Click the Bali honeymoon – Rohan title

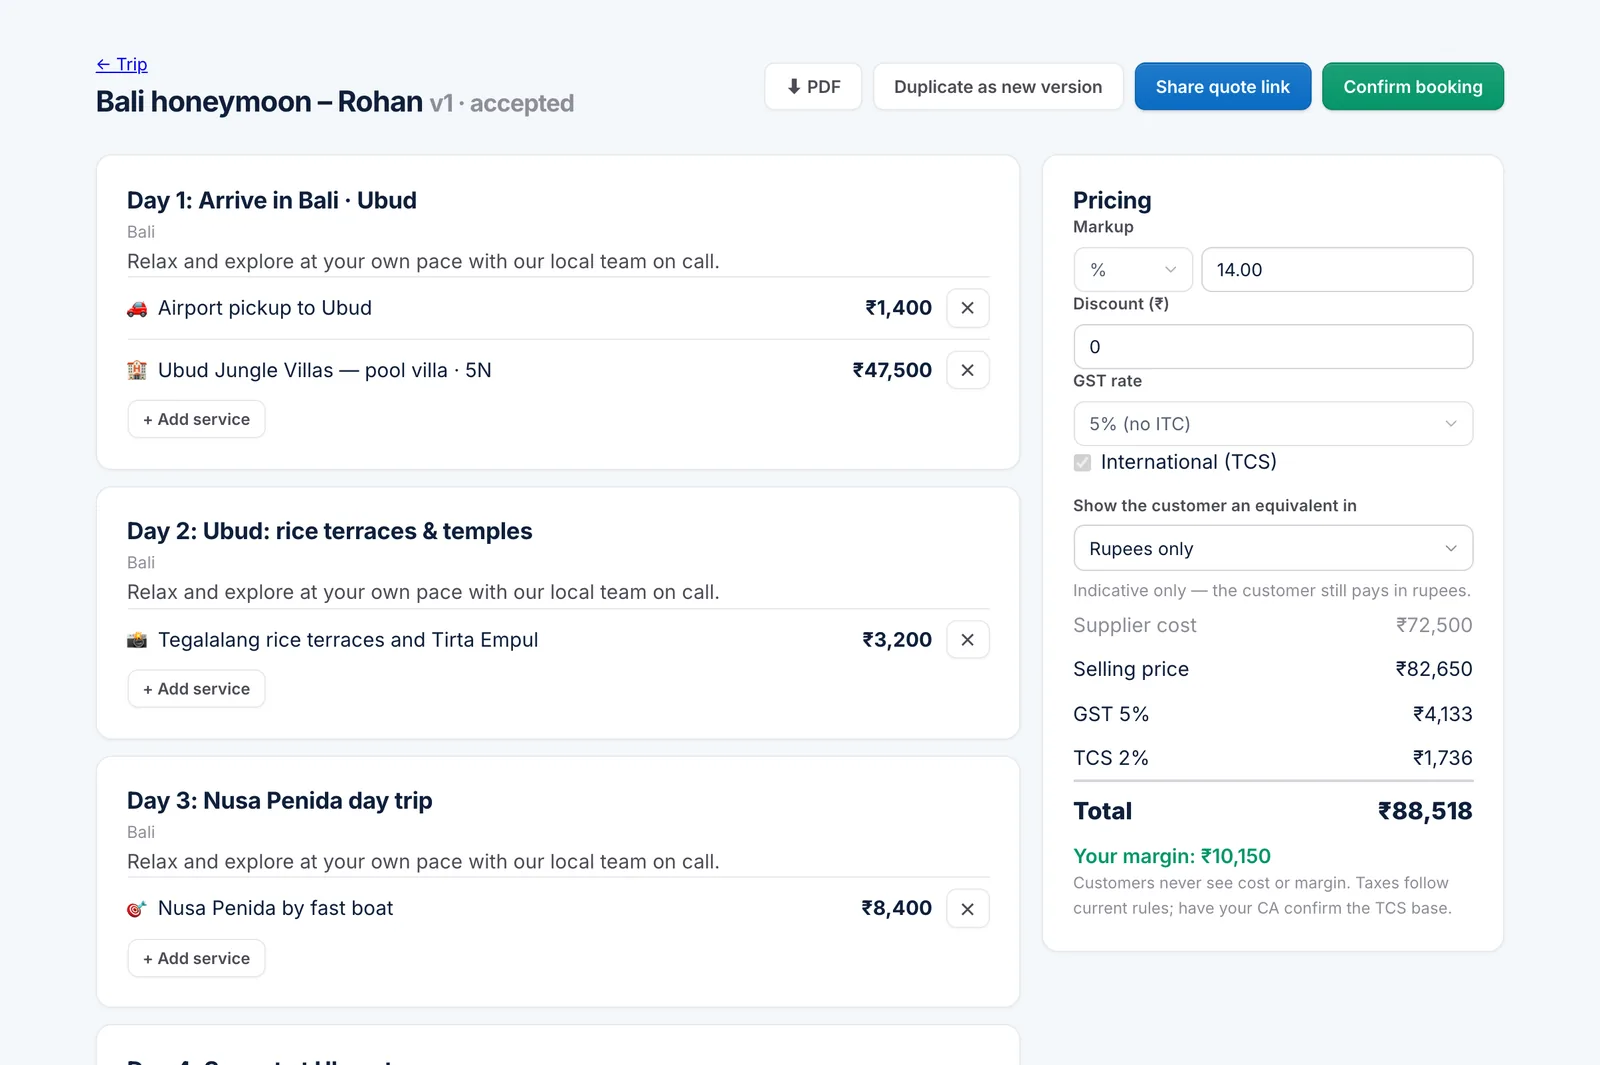pos(260,102)
